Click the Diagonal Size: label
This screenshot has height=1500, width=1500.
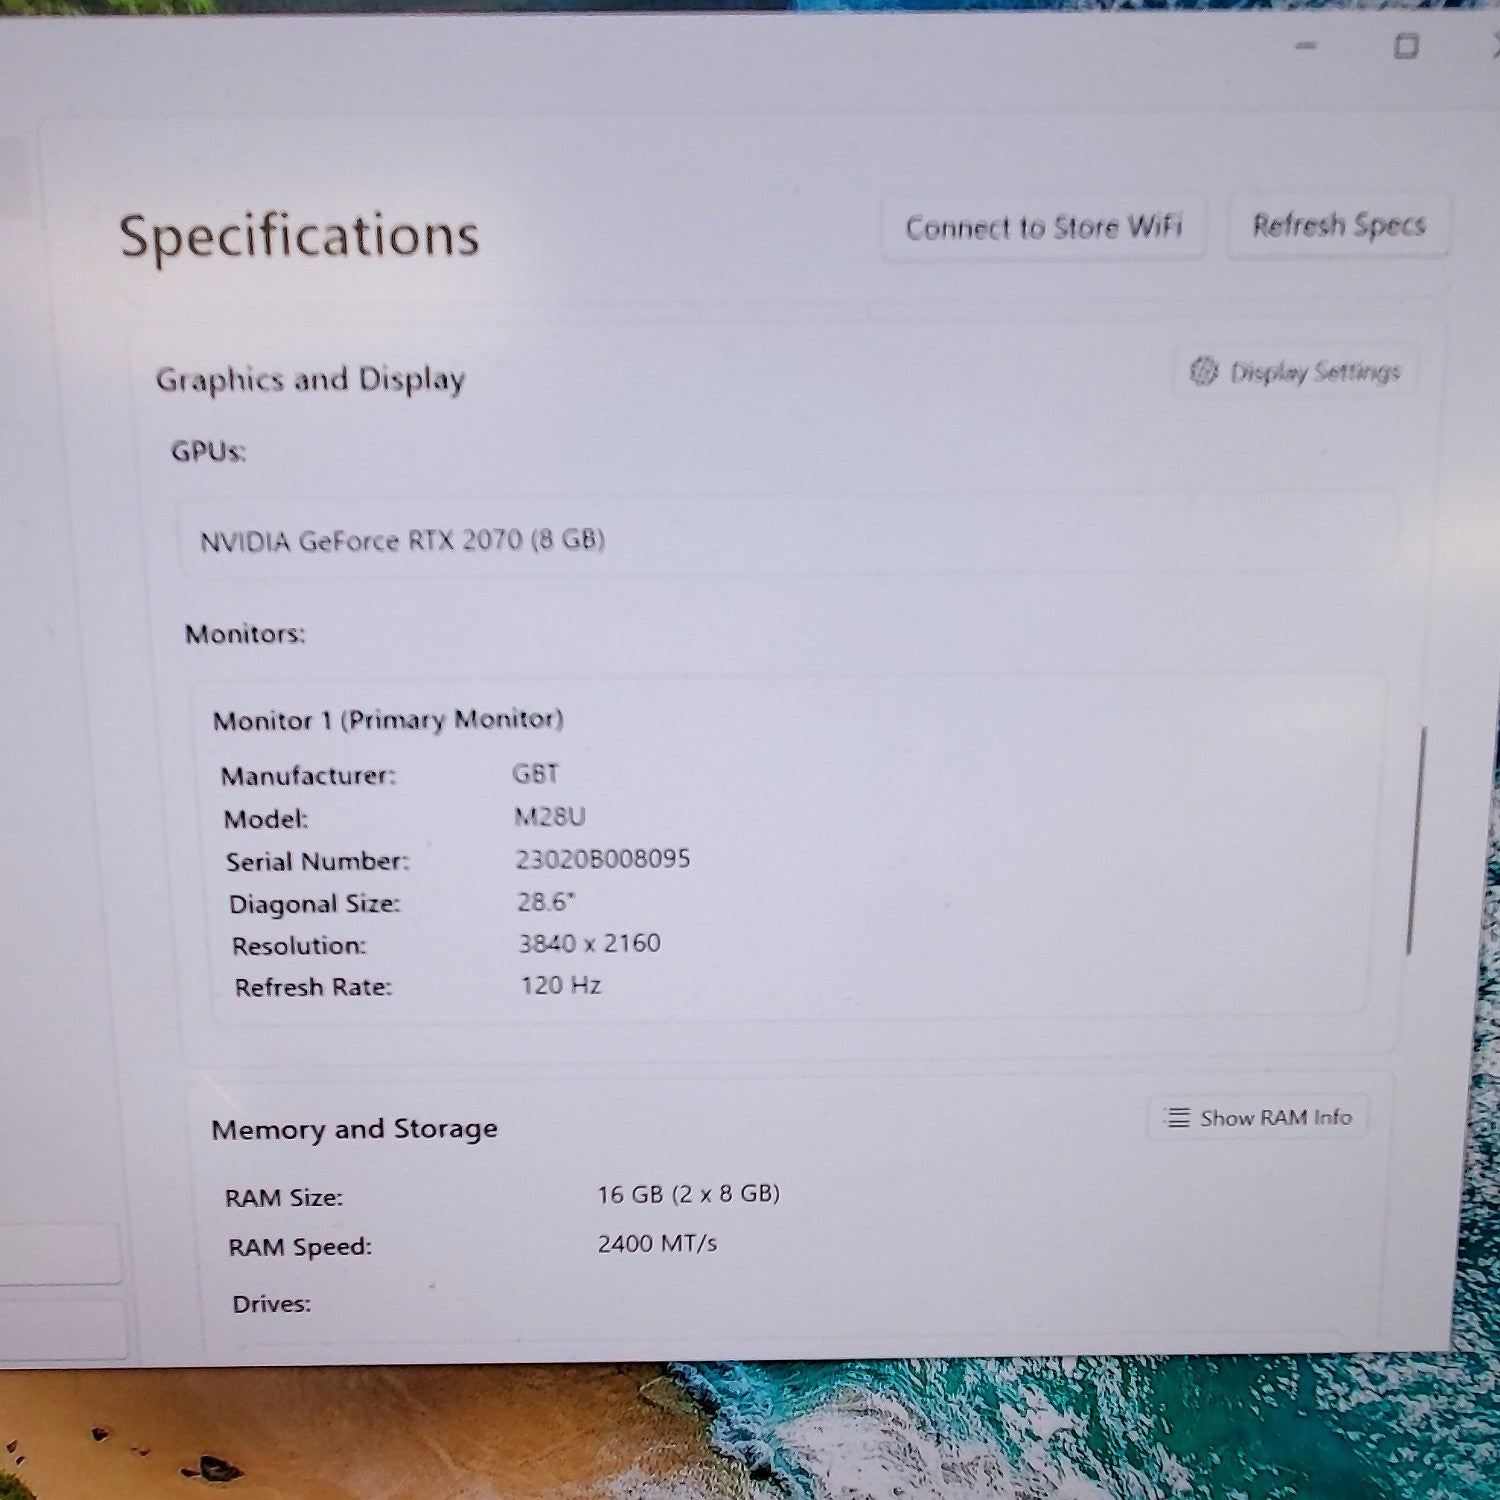click(x=314, y=905)
